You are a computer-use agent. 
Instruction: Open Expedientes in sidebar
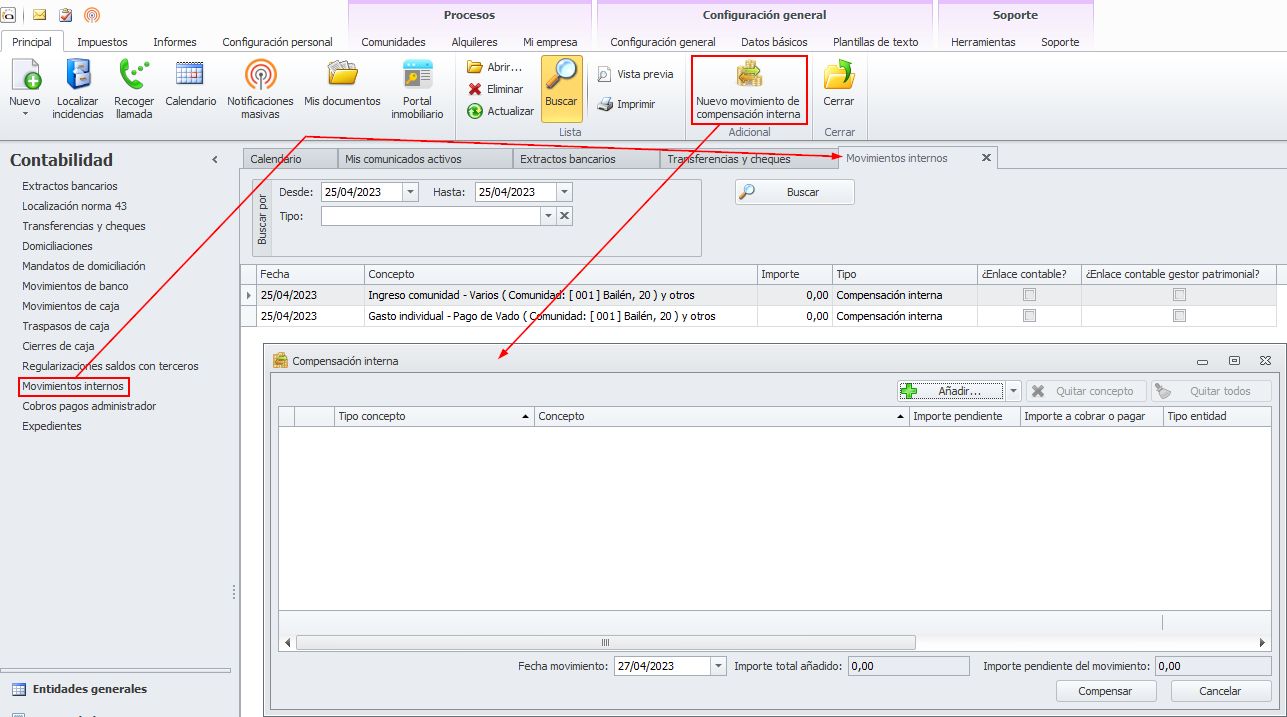[x=52, y=426]
